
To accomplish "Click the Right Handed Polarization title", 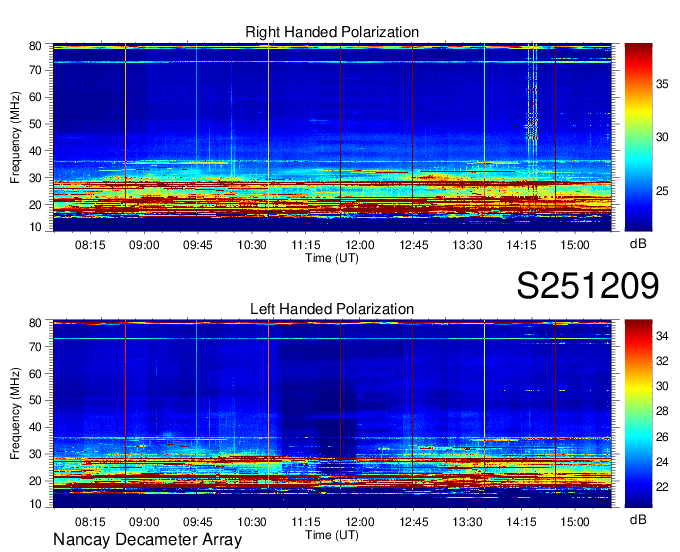I will (x=332, y=33).
